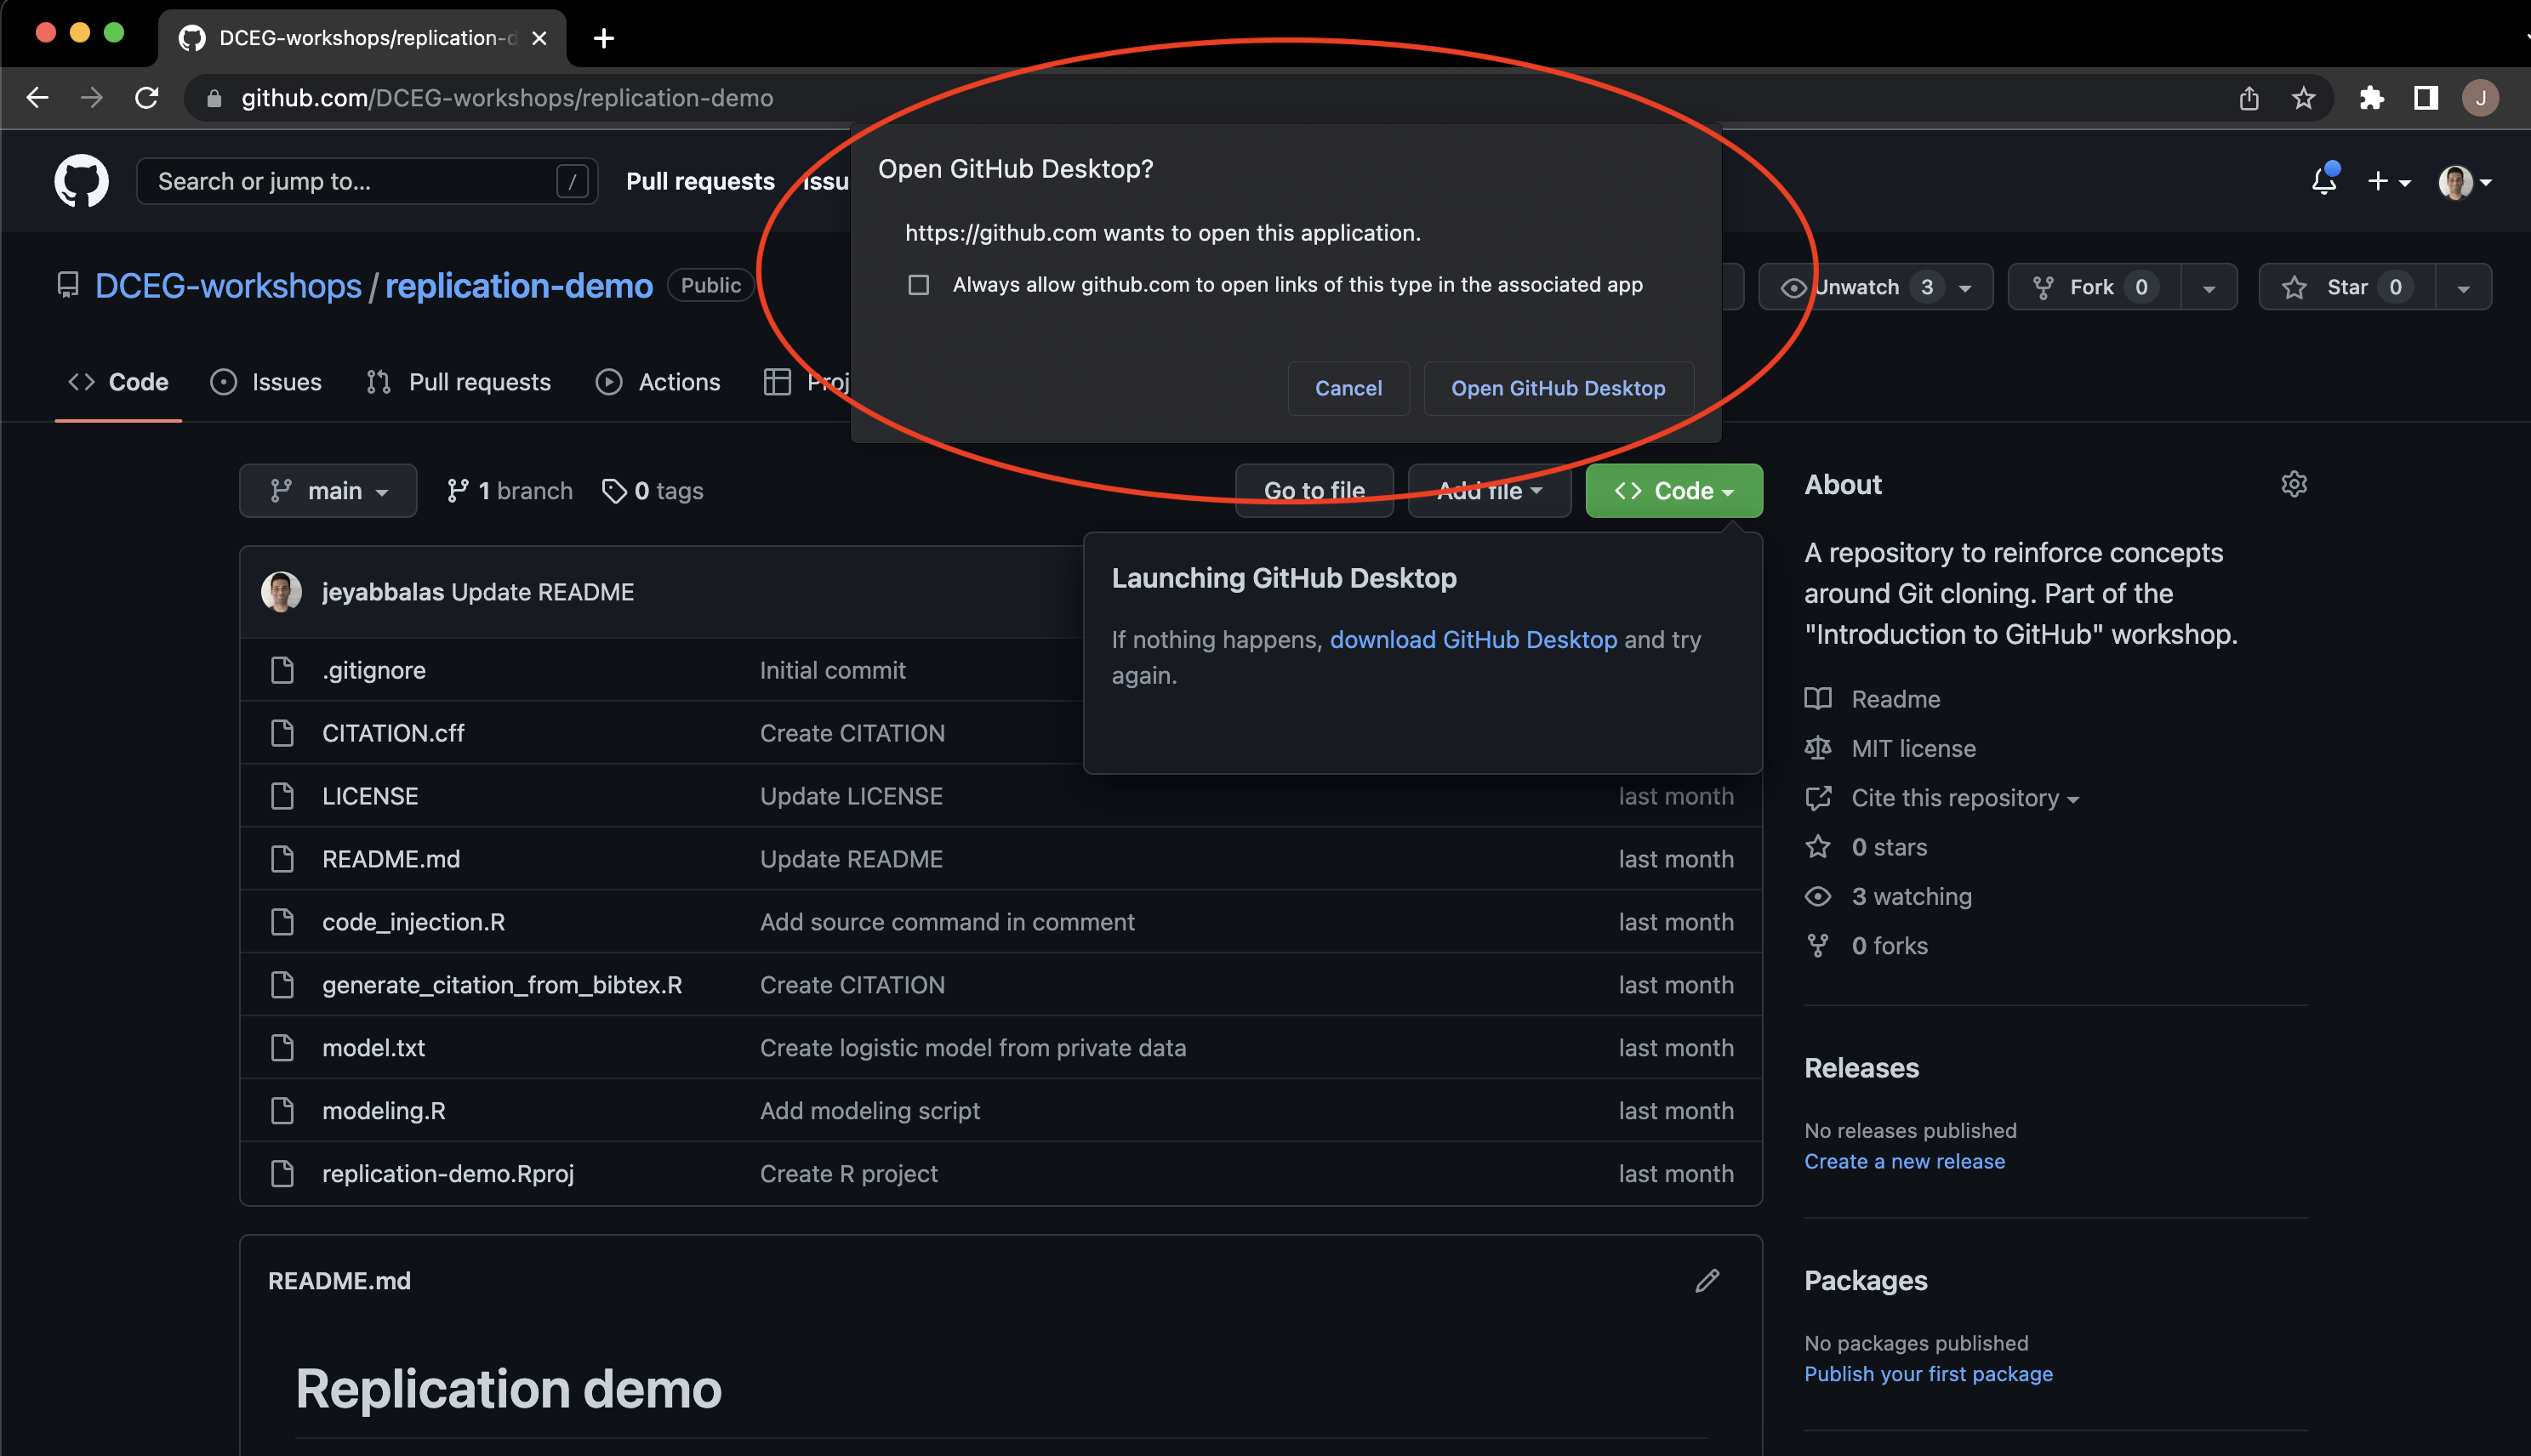
Task: Open replication-demo.Rproj file
Action: point(448,1174)
